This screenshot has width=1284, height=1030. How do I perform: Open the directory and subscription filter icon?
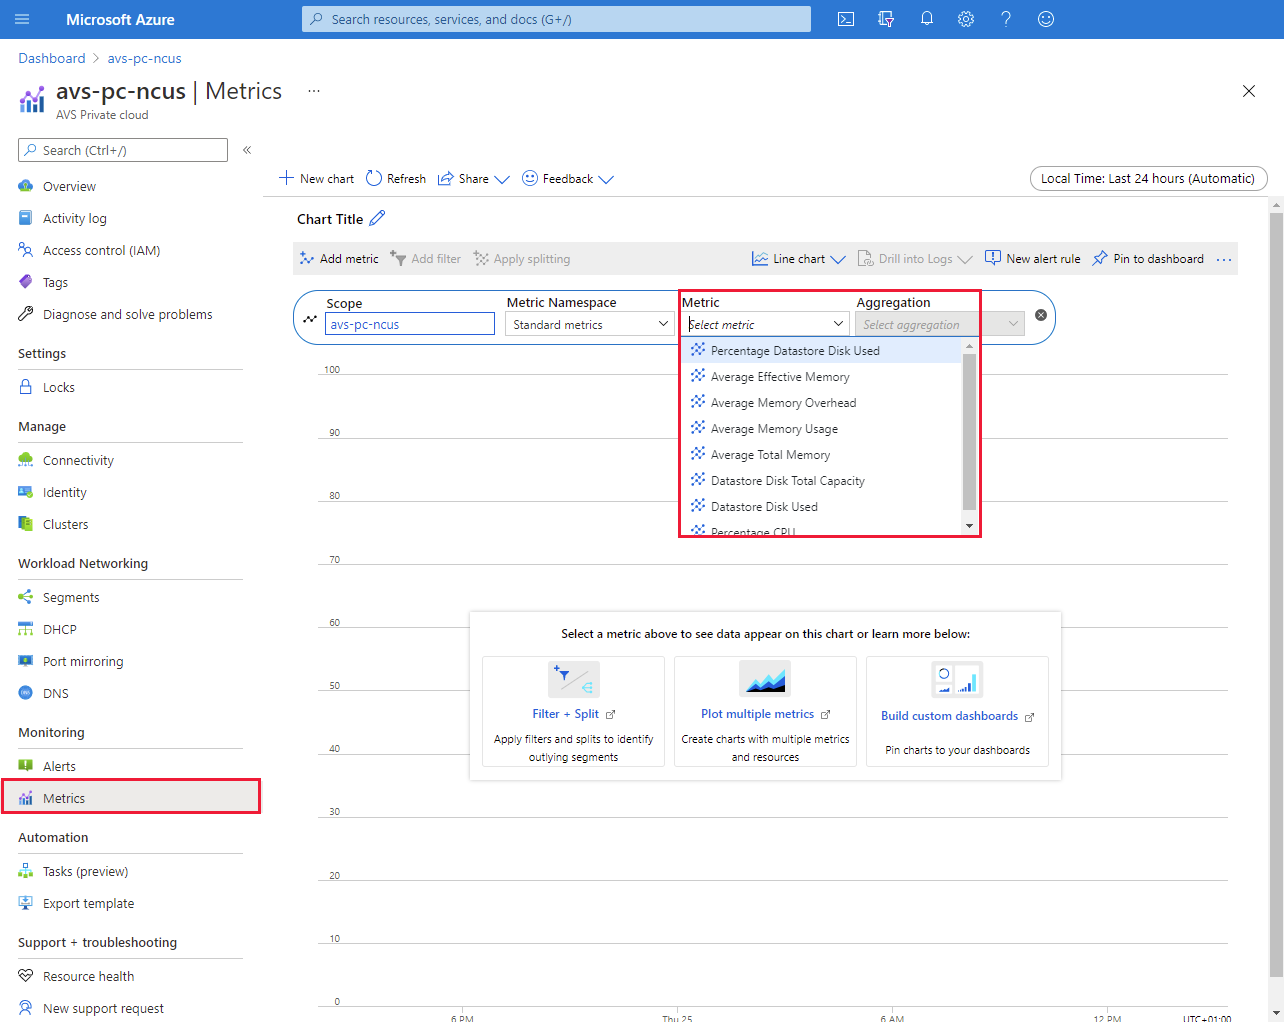click(x=886, y=19)
